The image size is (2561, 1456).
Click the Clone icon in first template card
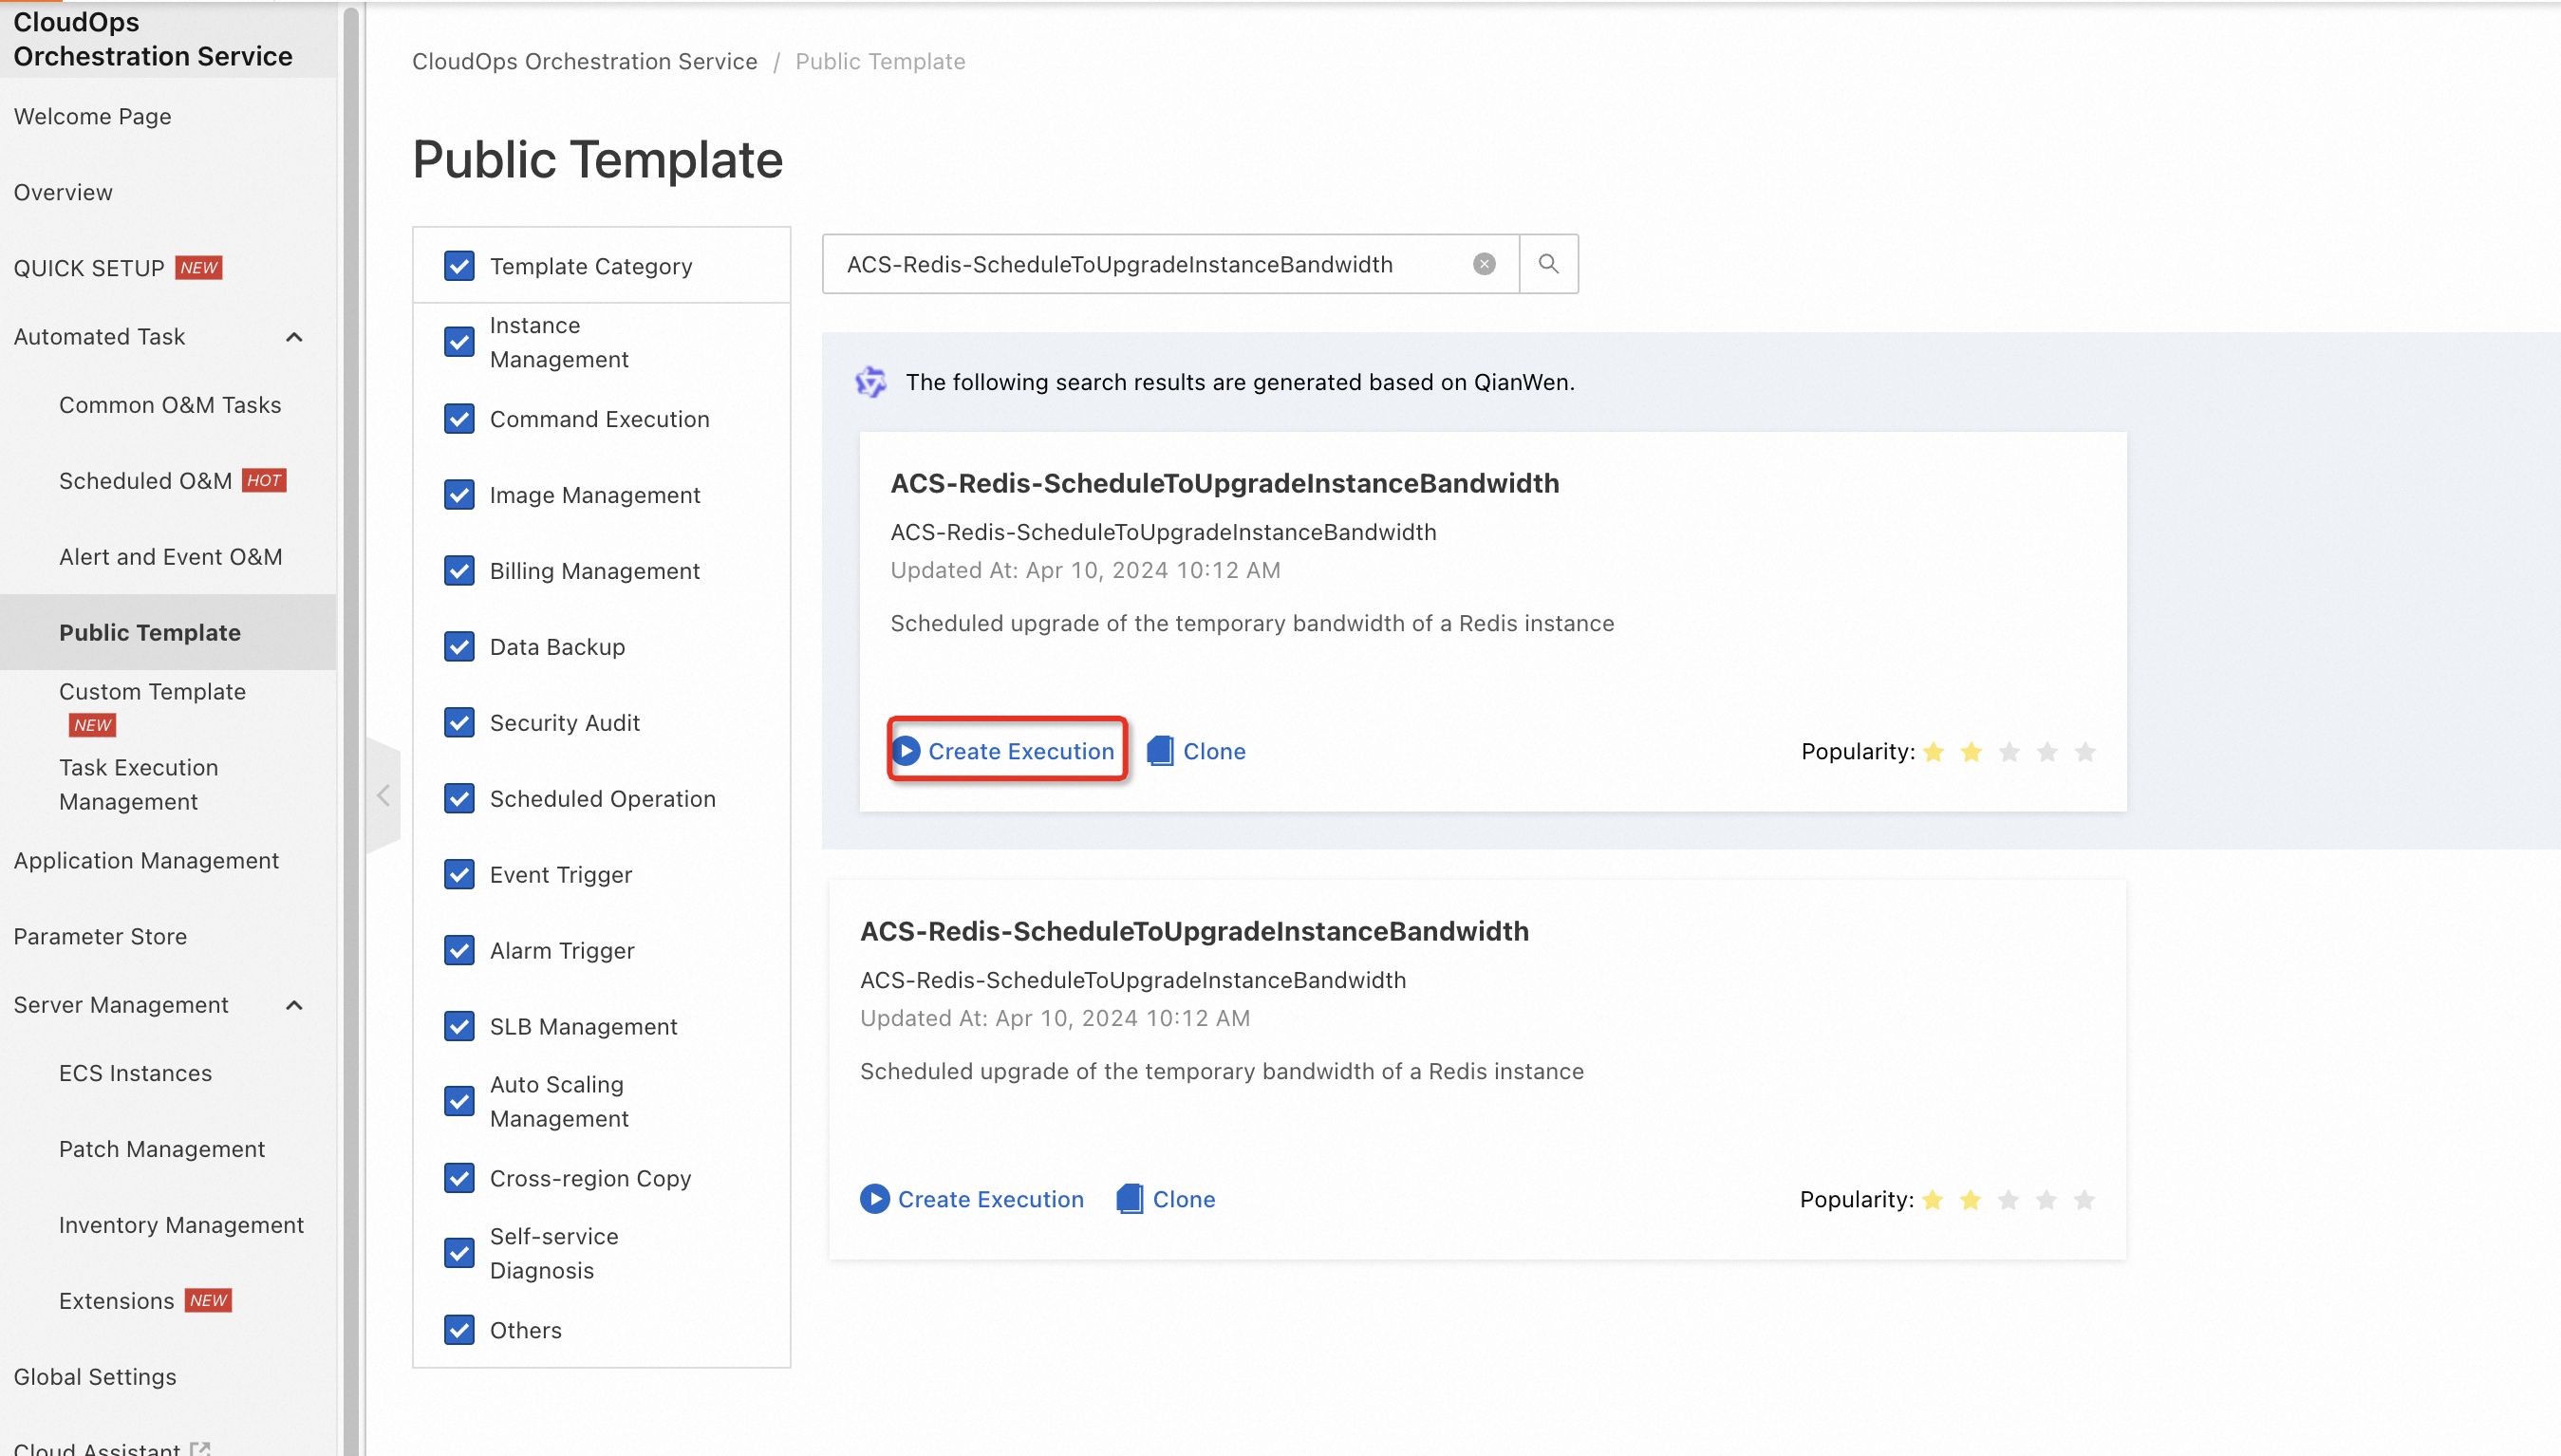coord(1160,751)
